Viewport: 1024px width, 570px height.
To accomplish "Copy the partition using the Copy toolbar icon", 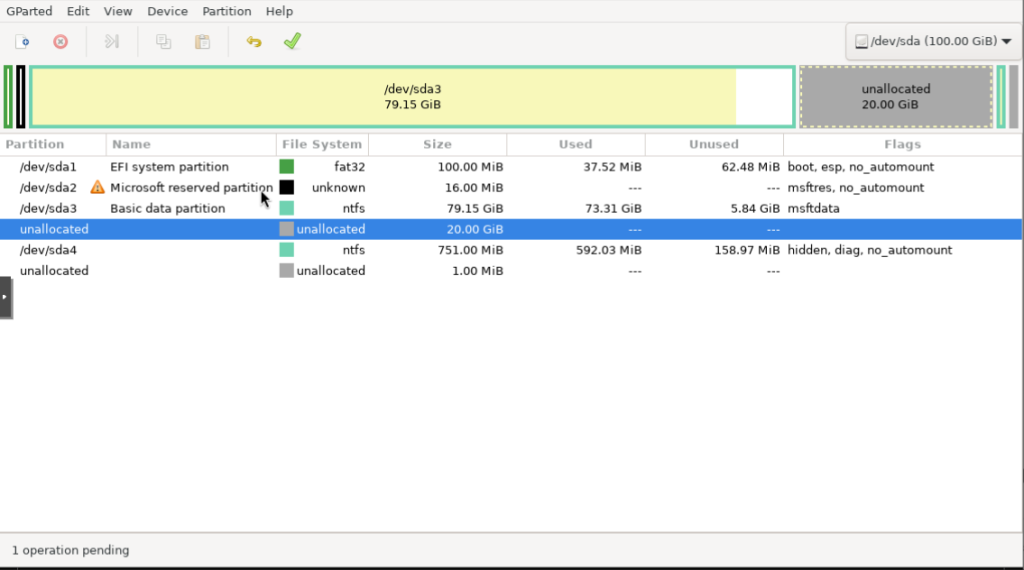I will 163,42.
